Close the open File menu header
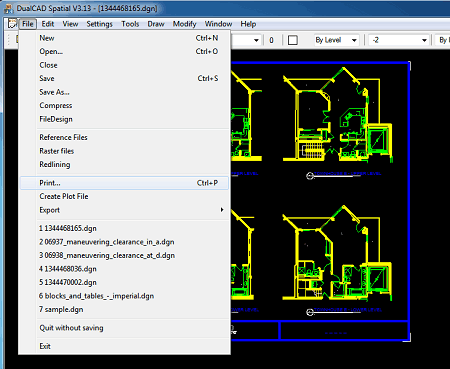The height and width of the screenshot is (369, 450). 28,24
